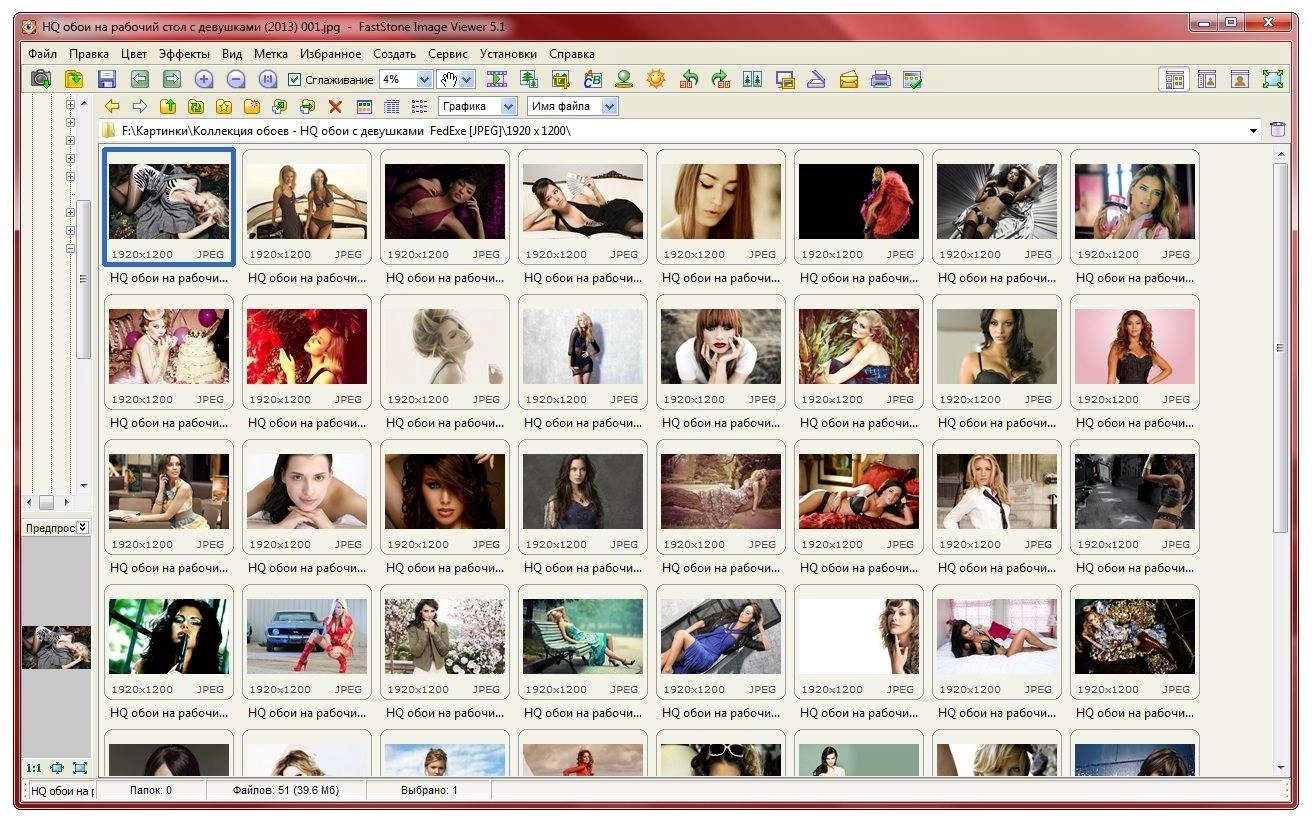This screenshot has height=829, width=1316.
Task: Open the 4% zoom level dropdown
Action: click(x=424, y=80)
